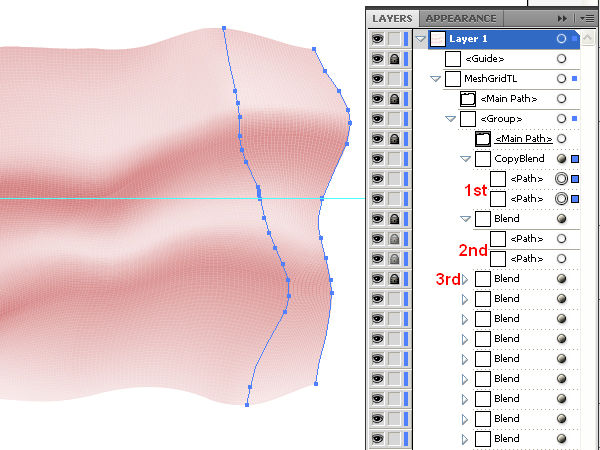Click Layer 1 blue selection indicator square

coord(574,39)
